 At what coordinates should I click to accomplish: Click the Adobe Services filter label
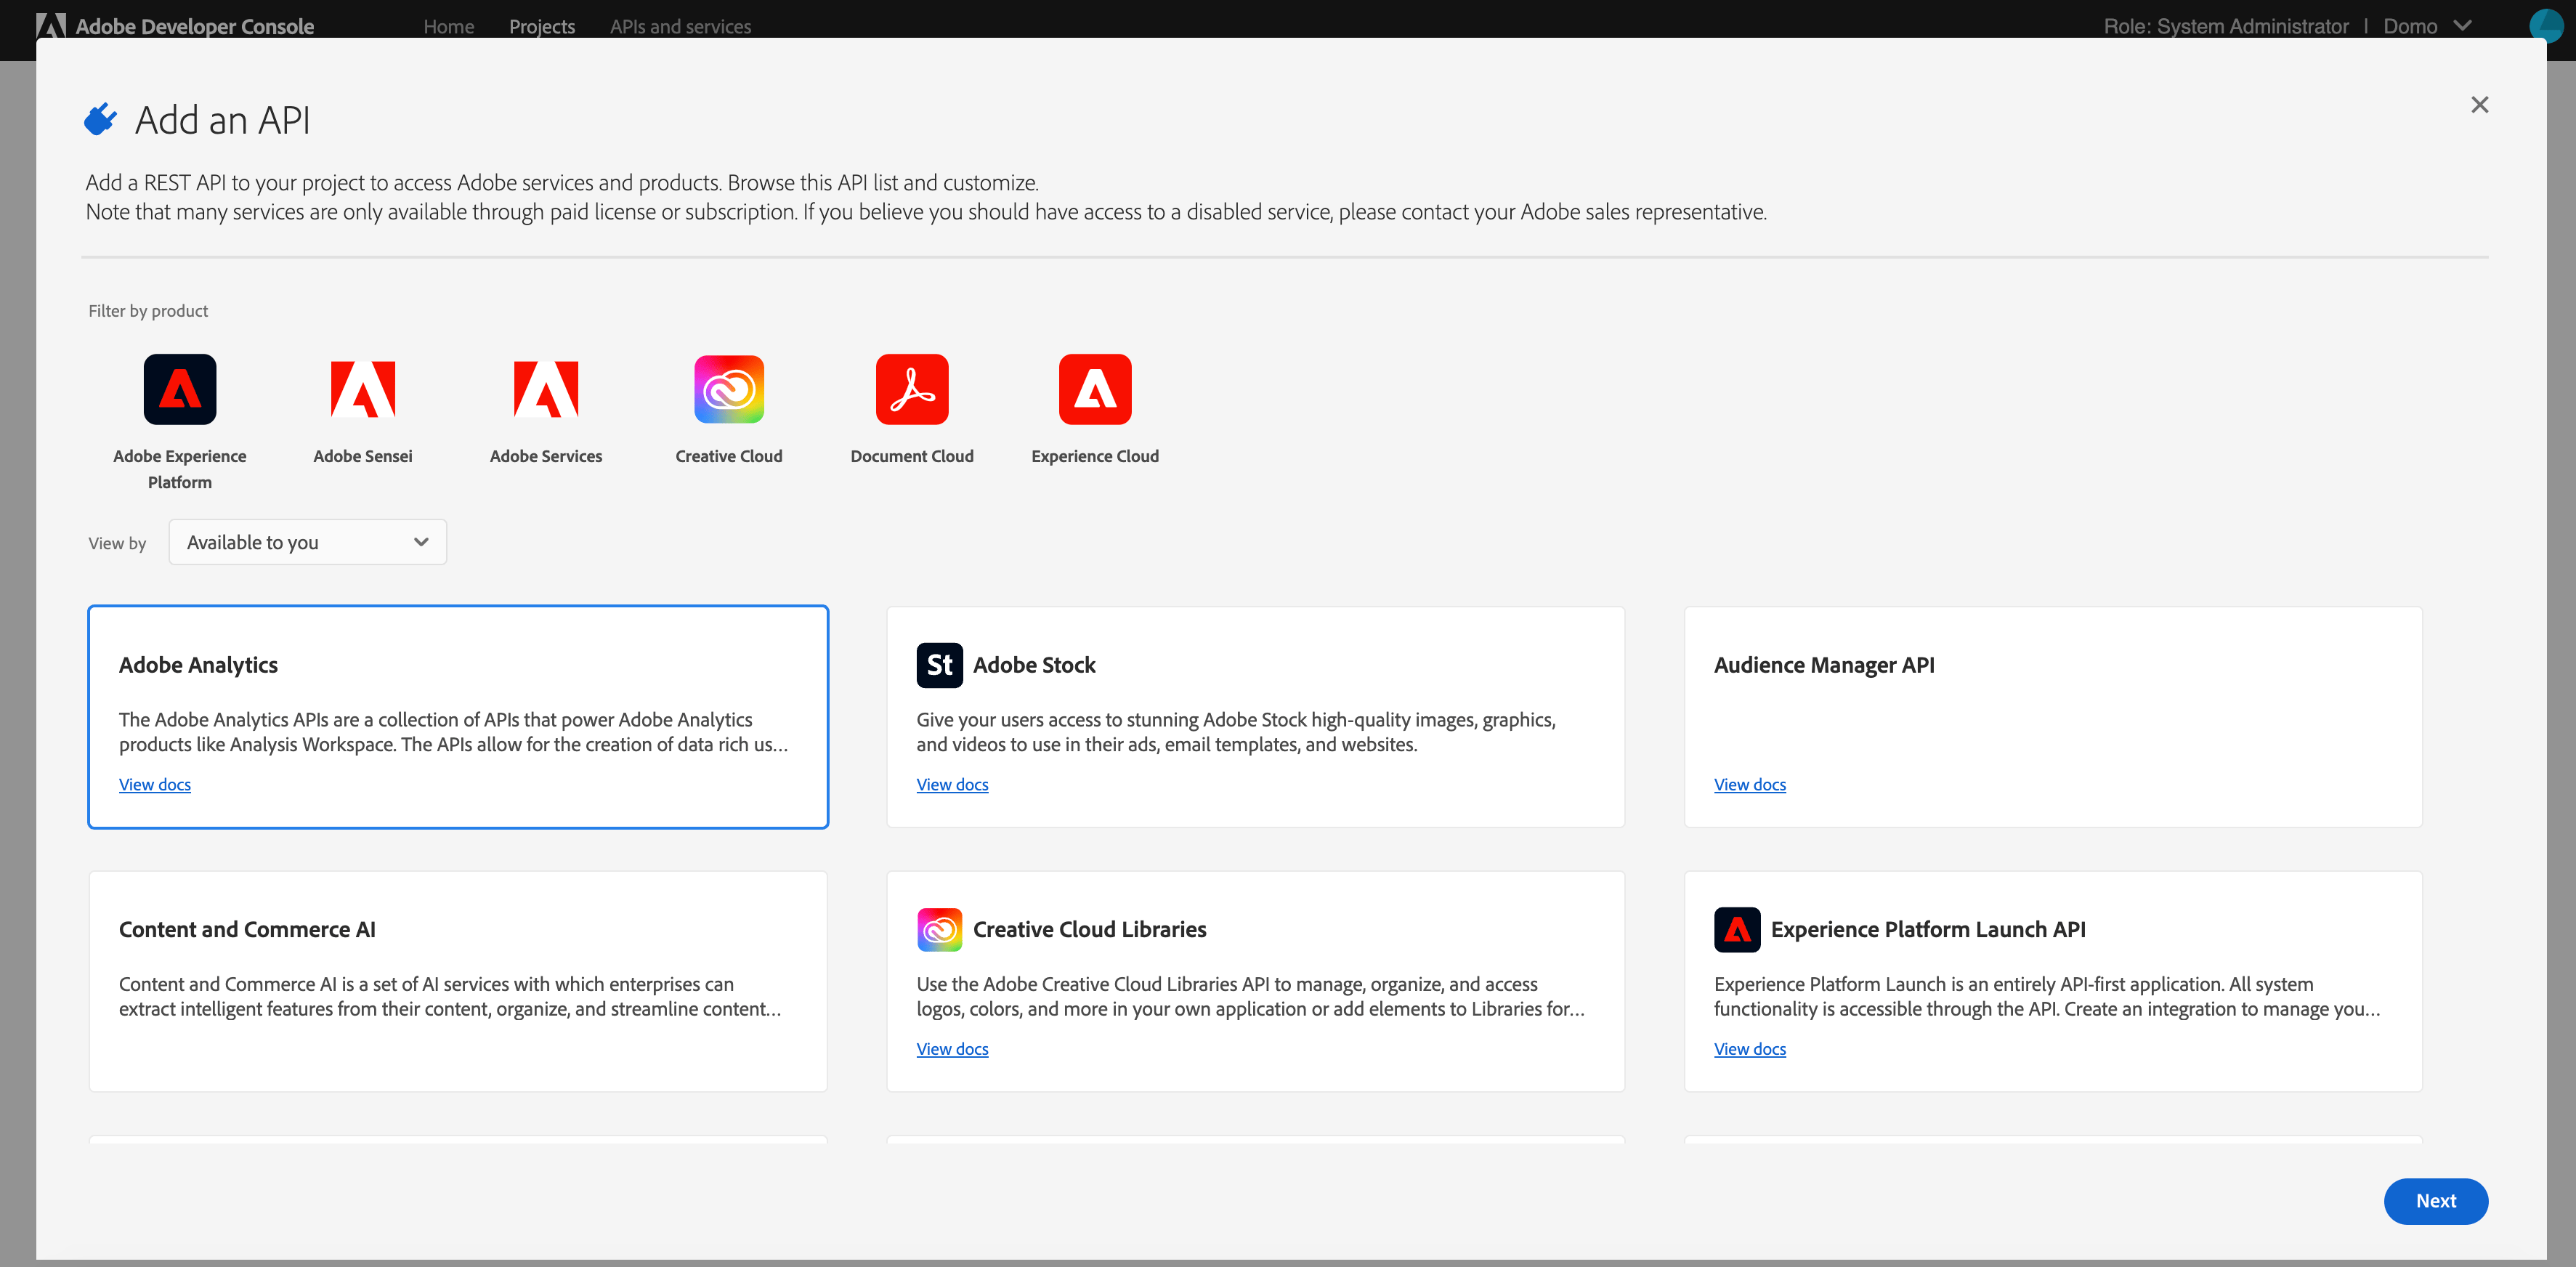[546, 456]
